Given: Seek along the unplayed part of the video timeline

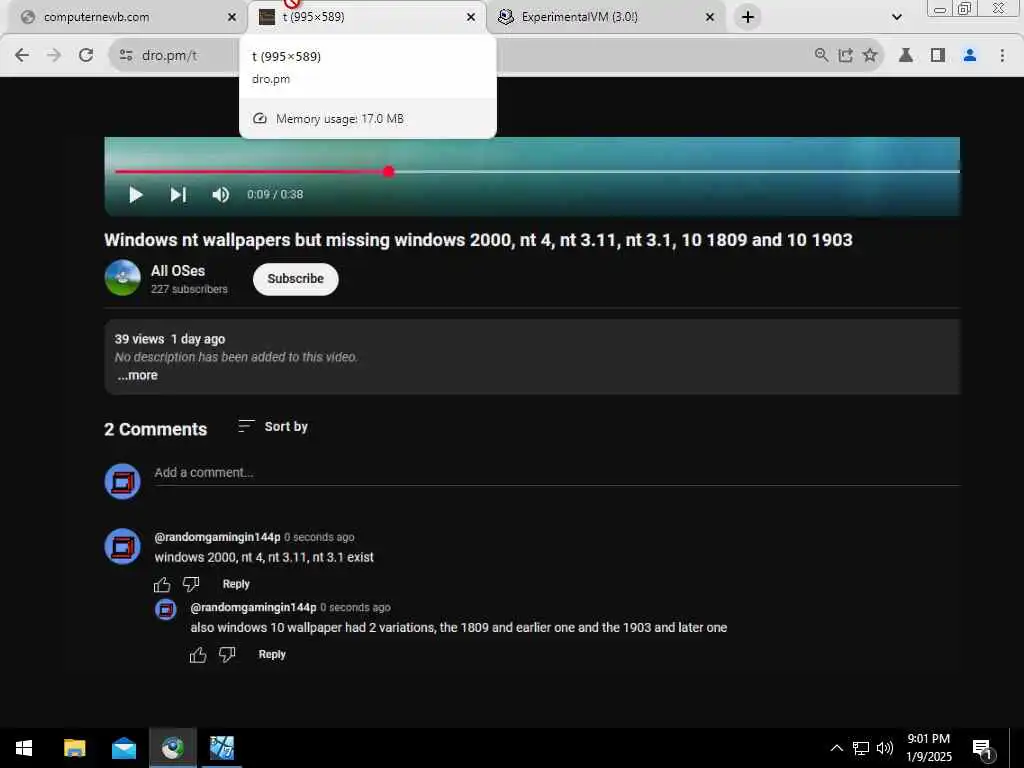Looking at the screenshot, I should click(x=677, y=172).
